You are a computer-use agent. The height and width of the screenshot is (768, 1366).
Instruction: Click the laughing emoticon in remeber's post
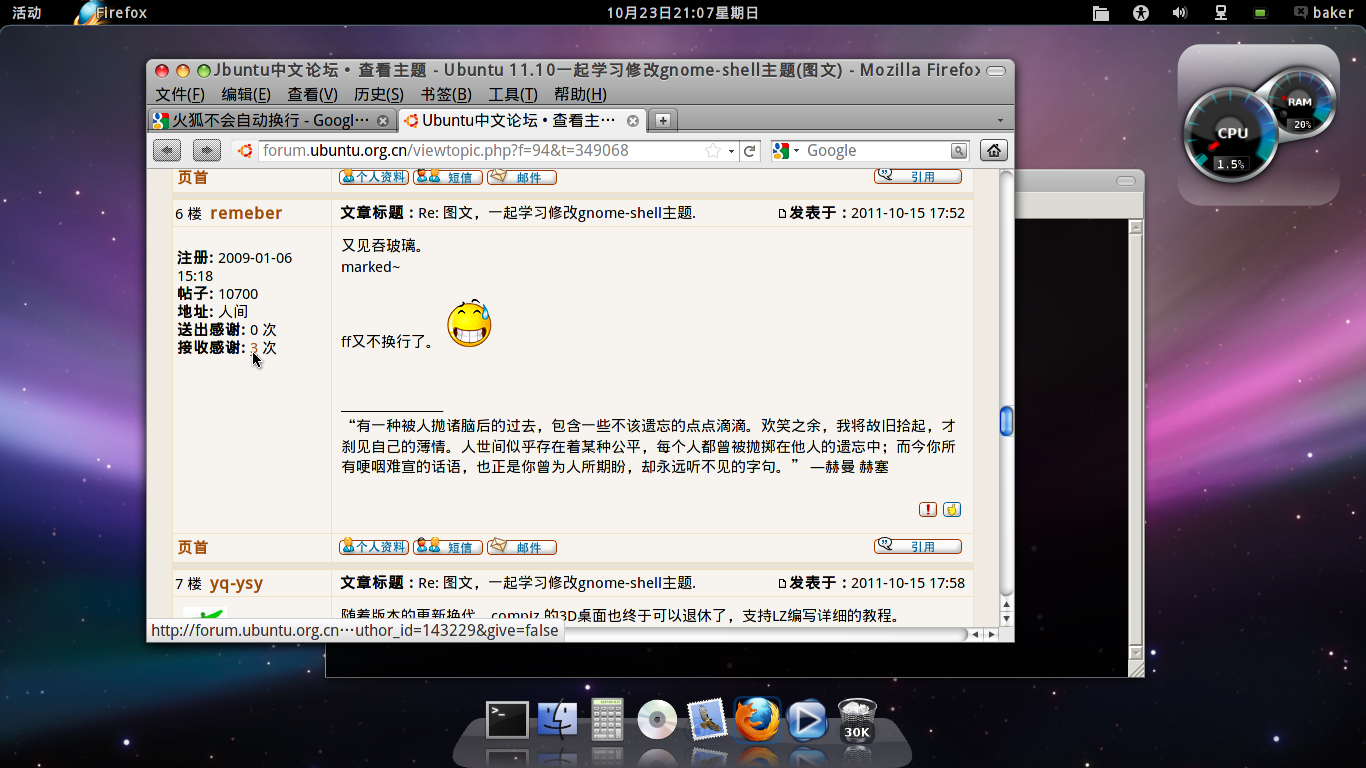(469, 323)
